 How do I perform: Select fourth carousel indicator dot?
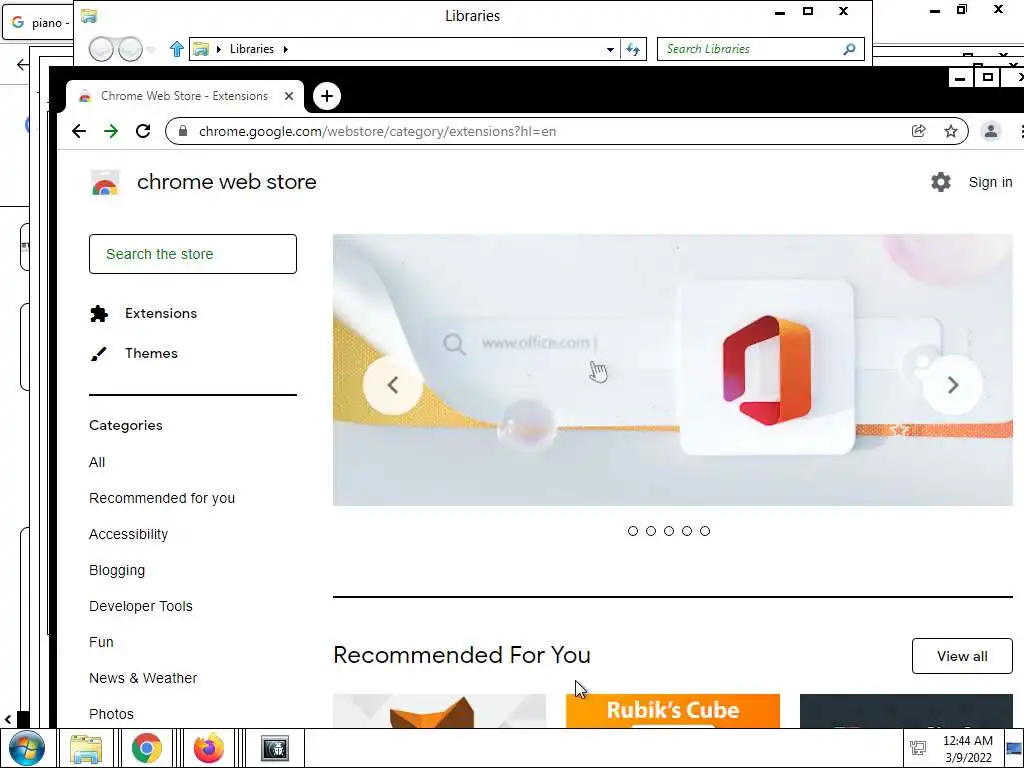click(x=686, y=531)
